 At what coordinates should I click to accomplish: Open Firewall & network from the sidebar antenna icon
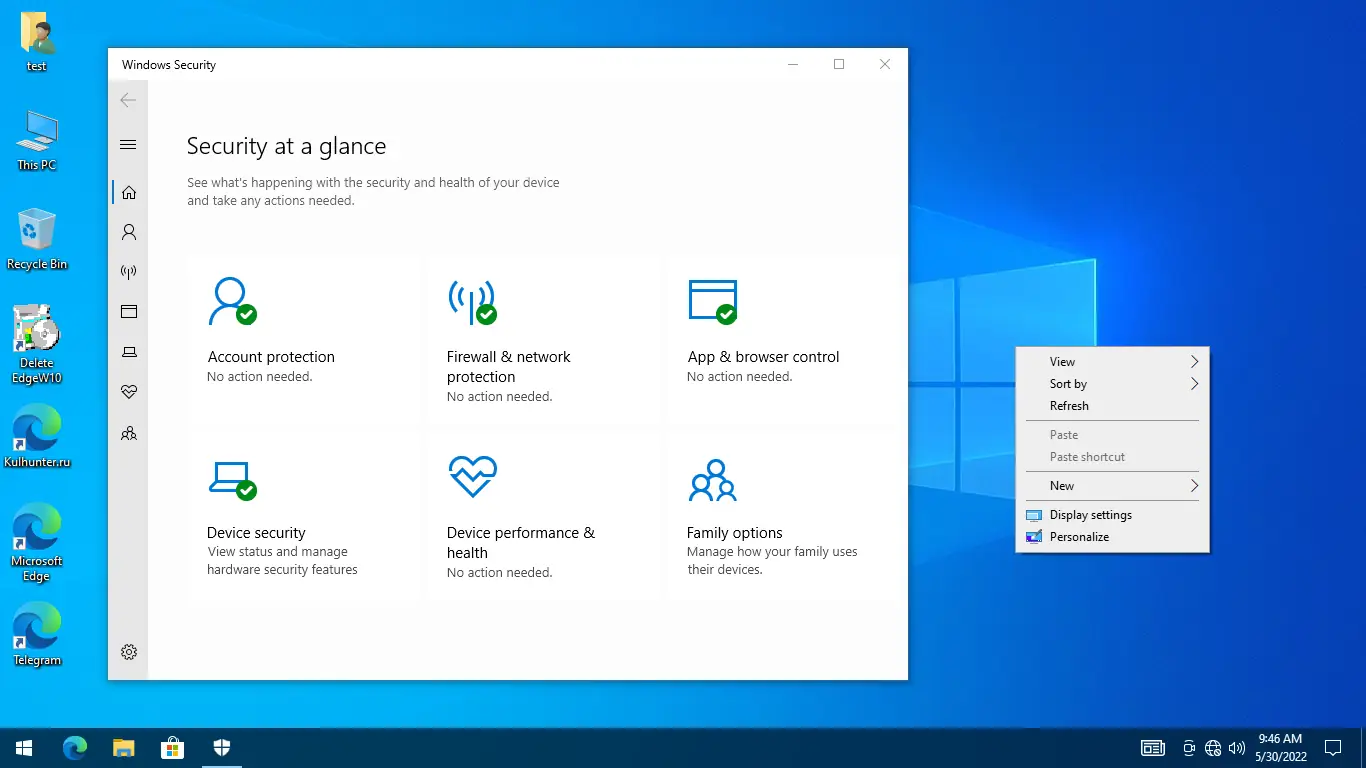coord(129,271)
